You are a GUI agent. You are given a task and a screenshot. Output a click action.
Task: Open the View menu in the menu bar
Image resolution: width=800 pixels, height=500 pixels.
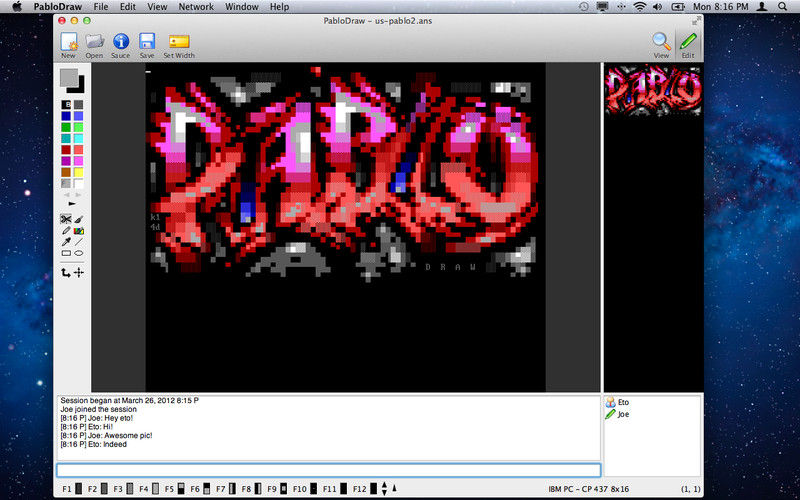point(157,7)
